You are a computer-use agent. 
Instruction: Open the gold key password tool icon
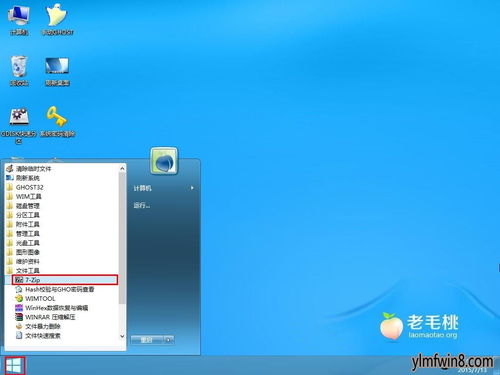(57, 122)
